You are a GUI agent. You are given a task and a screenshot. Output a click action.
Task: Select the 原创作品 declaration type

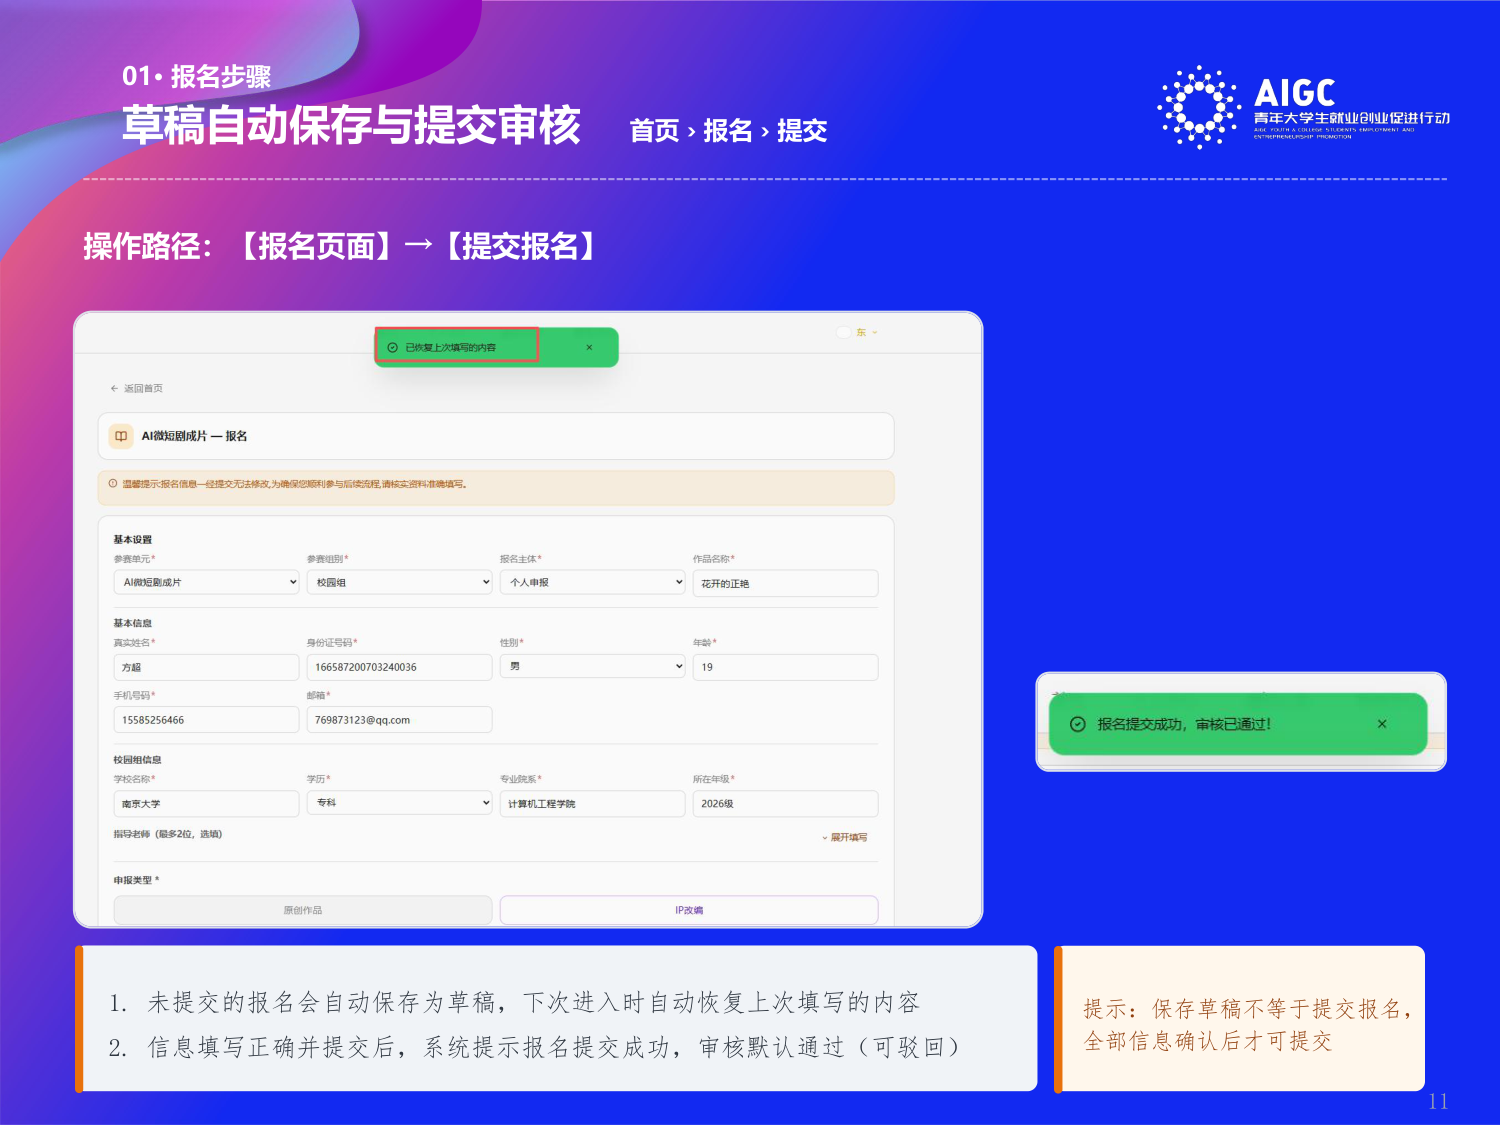(x=303, y=910)
